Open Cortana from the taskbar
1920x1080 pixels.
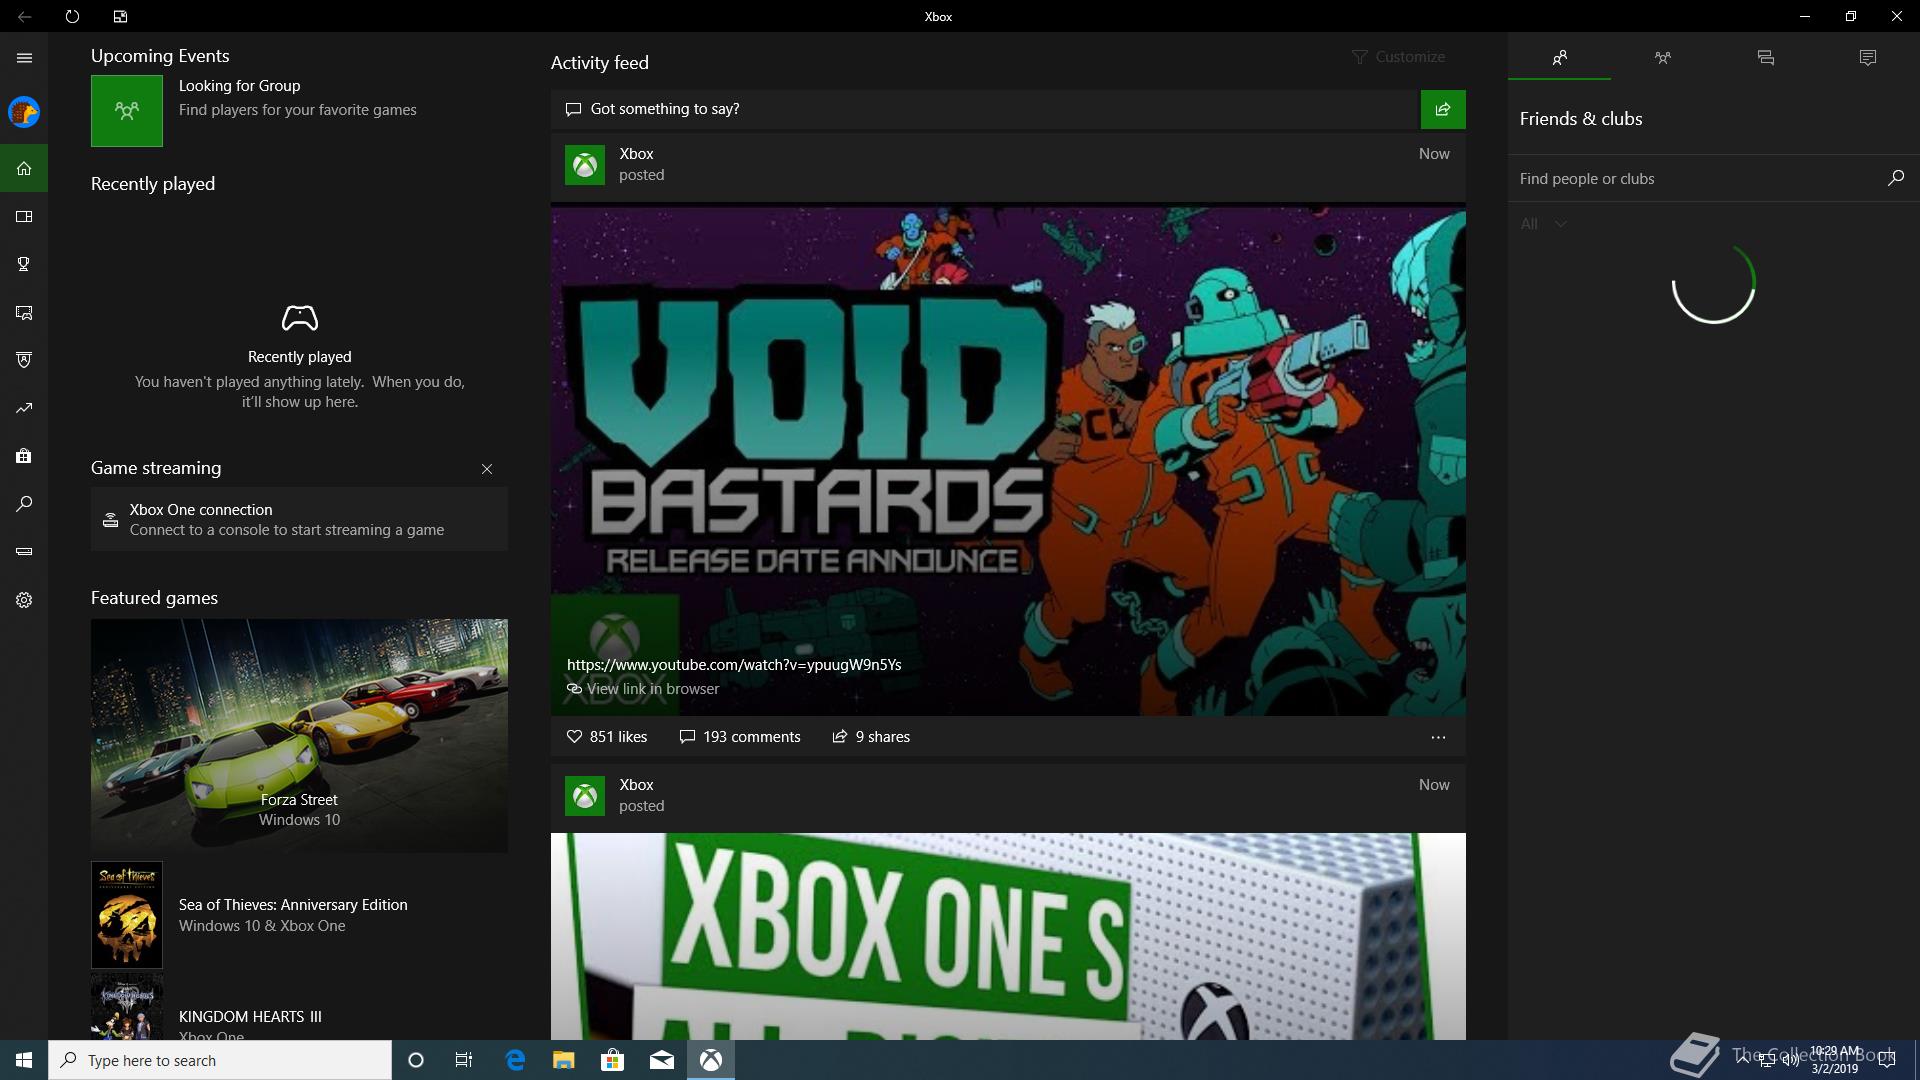(416, 1060)
